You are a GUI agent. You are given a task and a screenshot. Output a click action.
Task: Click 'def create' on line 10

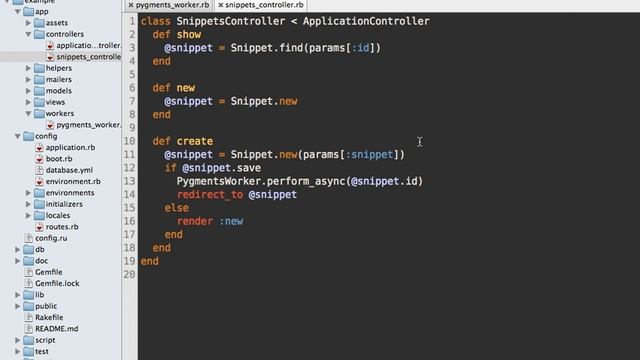click(182, 141)
